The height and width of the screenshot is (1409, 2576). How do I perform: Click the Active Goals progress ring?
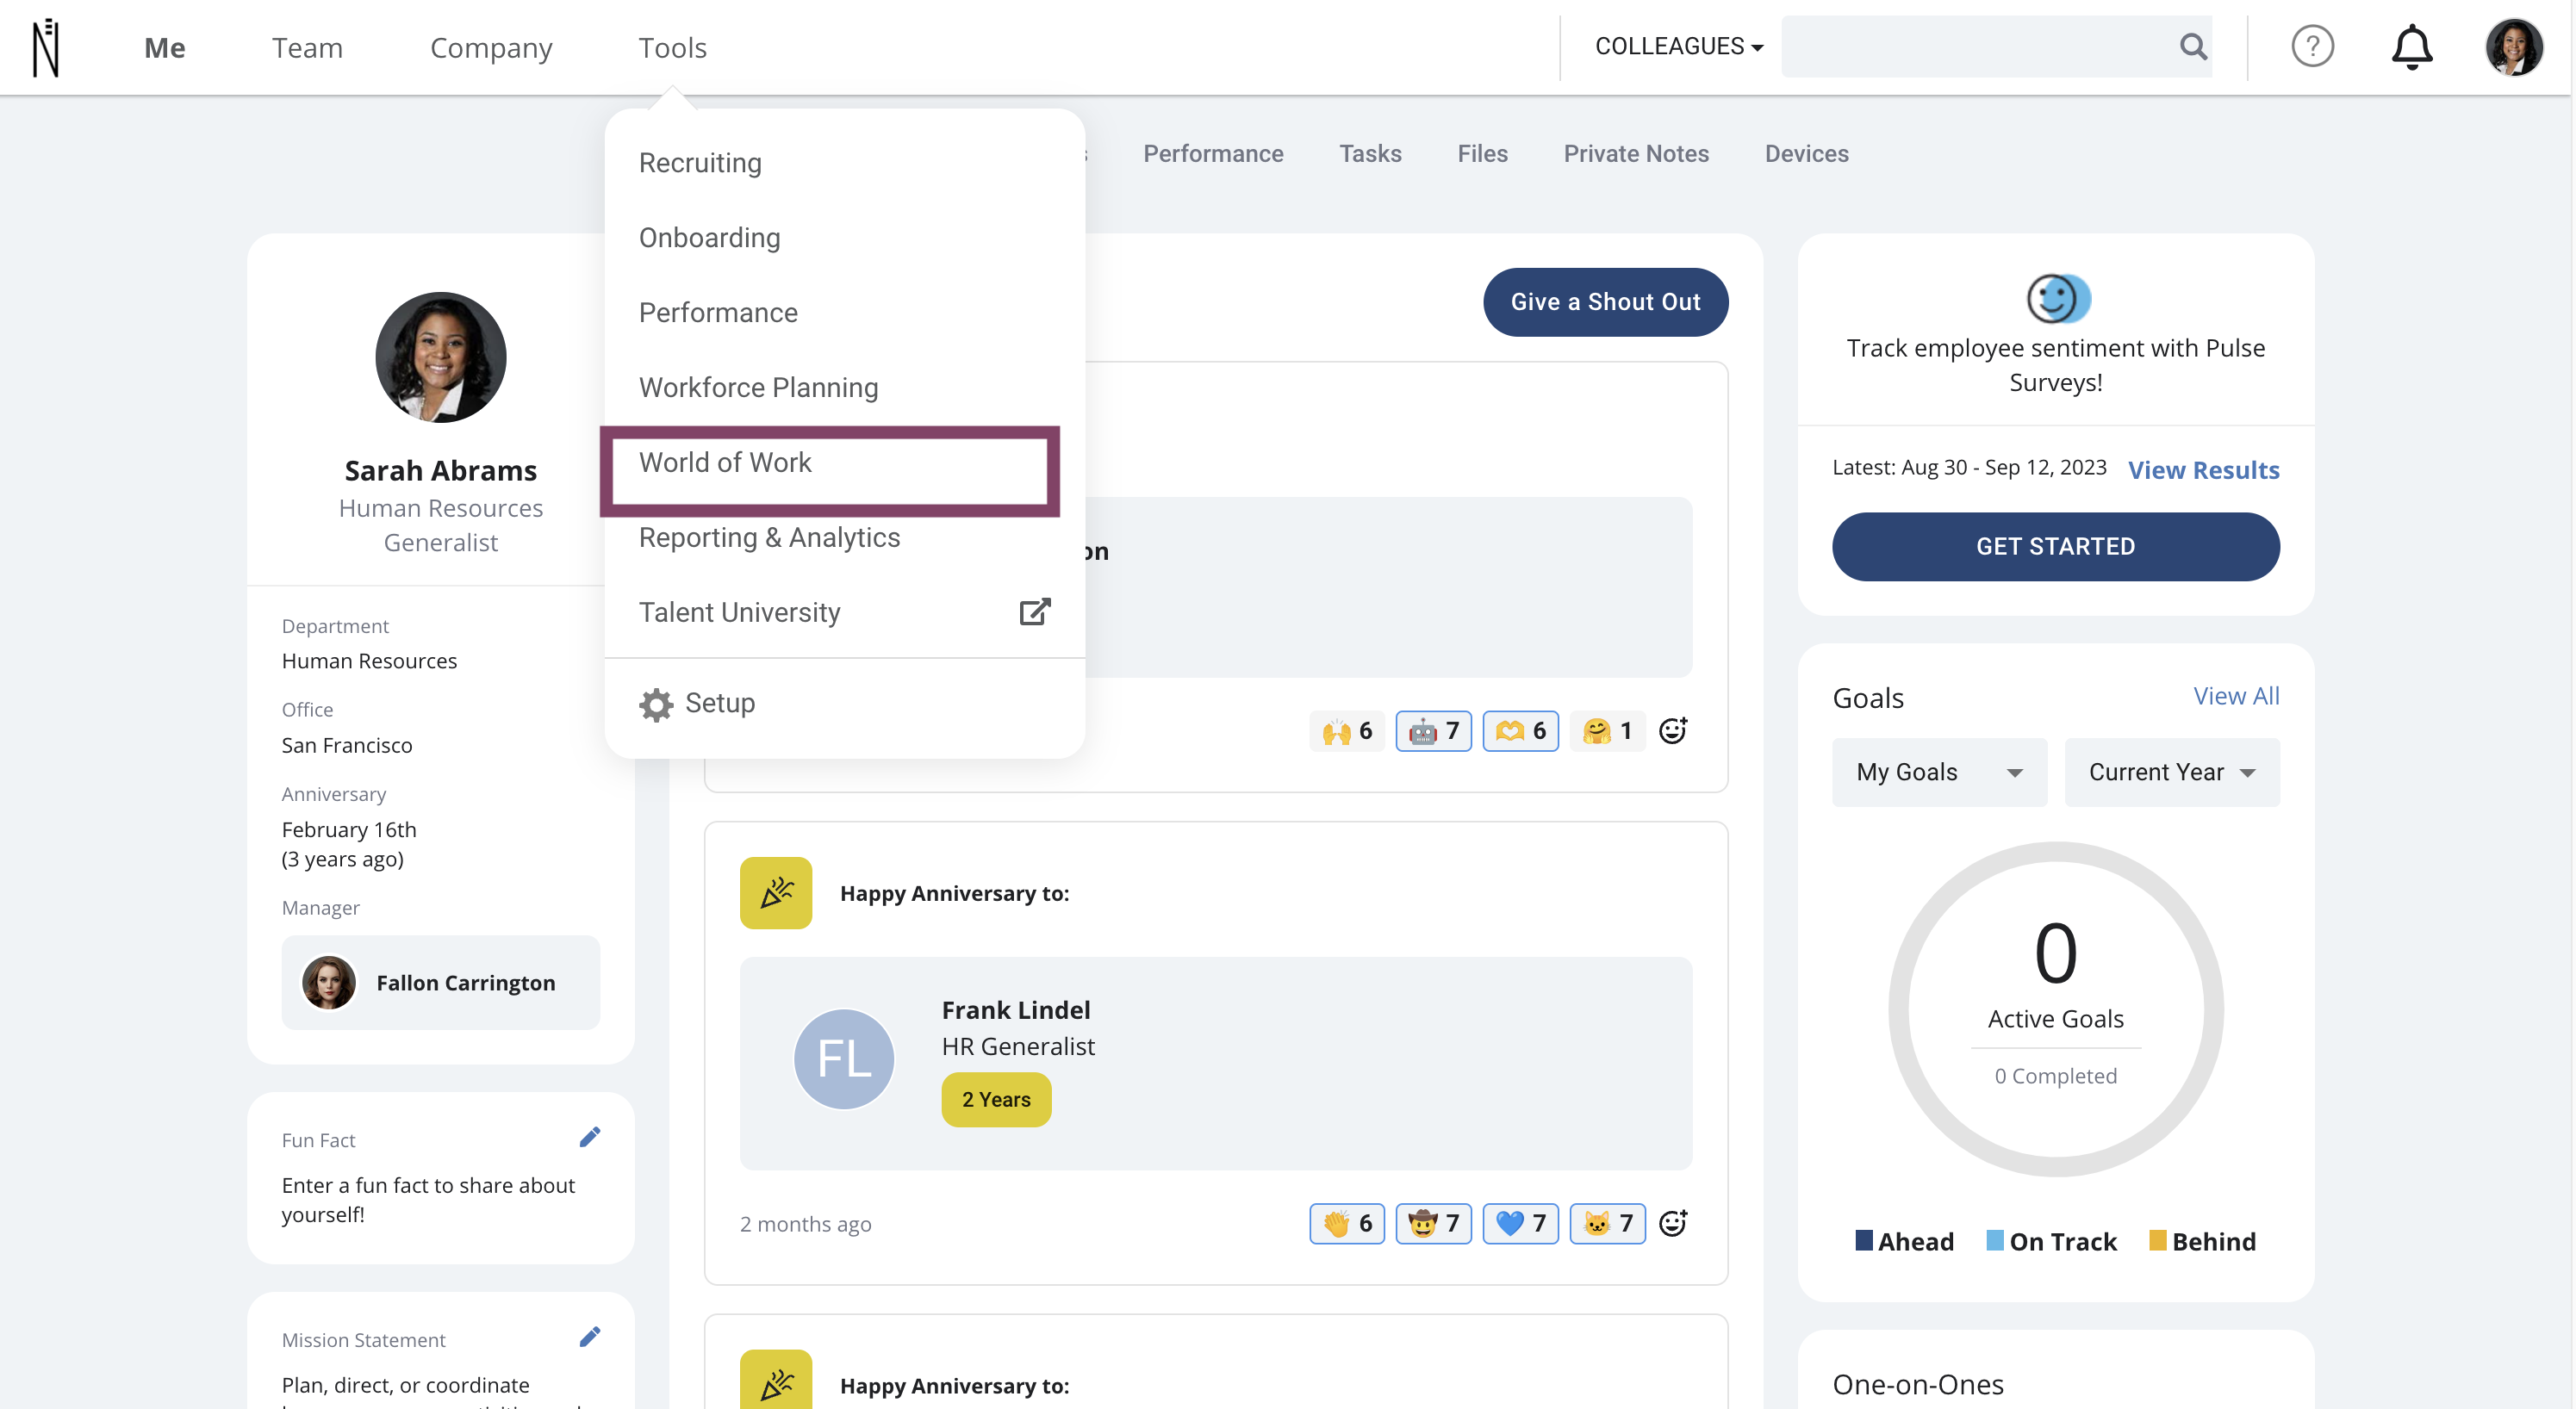pyautogui.click(x=2056, y=1009)
